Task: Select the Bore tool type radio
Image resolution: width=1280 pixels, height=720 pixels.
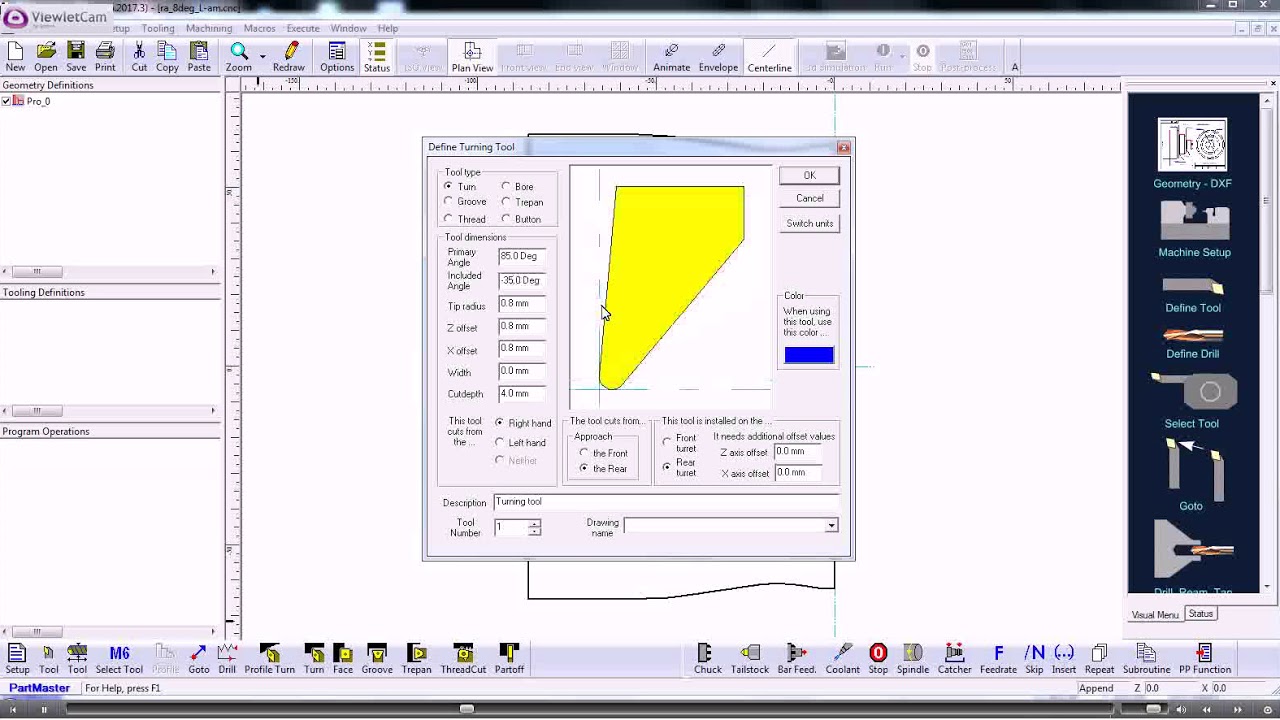Action: tap(506, 186)
